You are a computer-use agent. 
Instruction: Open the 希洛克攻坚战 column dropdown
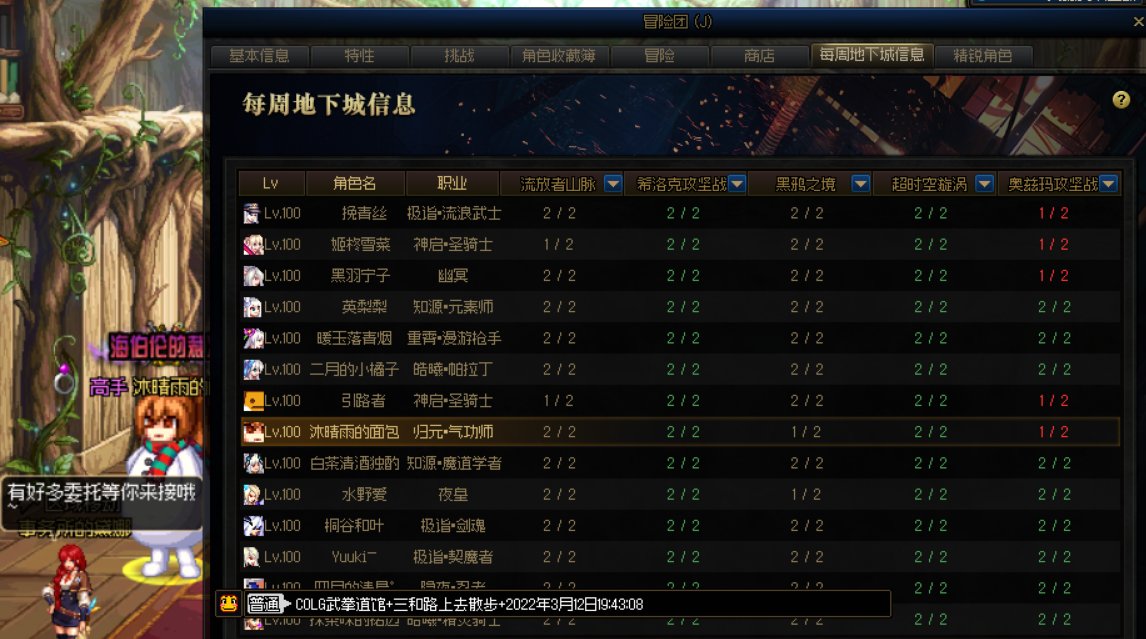737,184
